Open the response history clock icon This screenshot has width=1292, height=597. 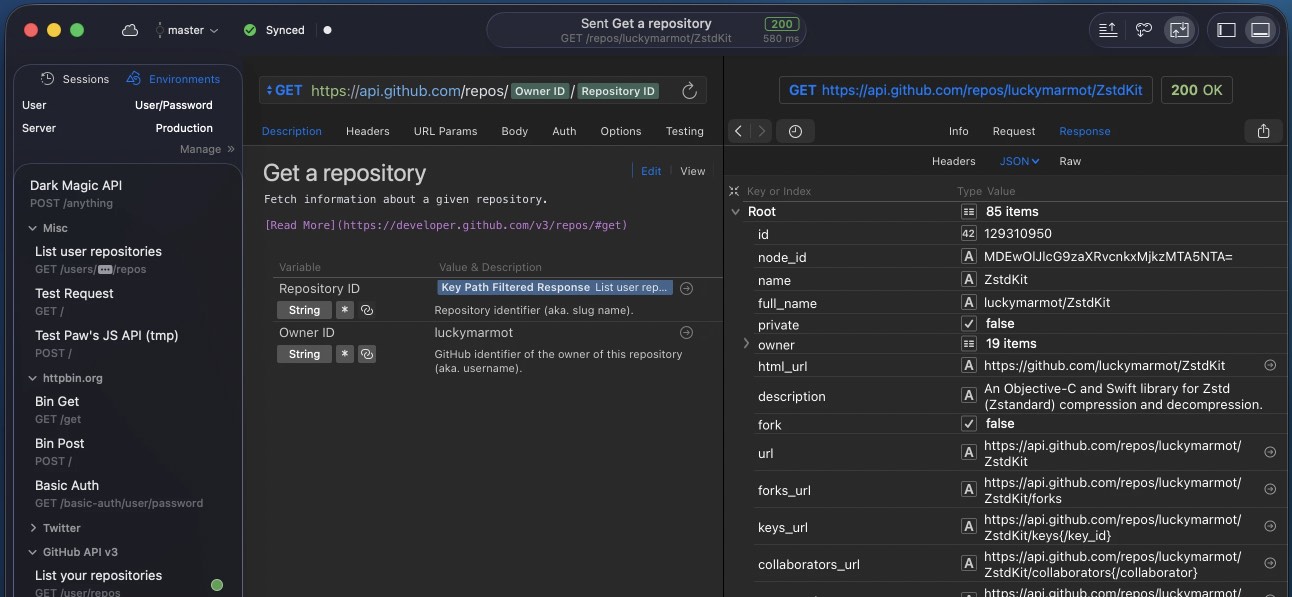(x=795, y=131)
